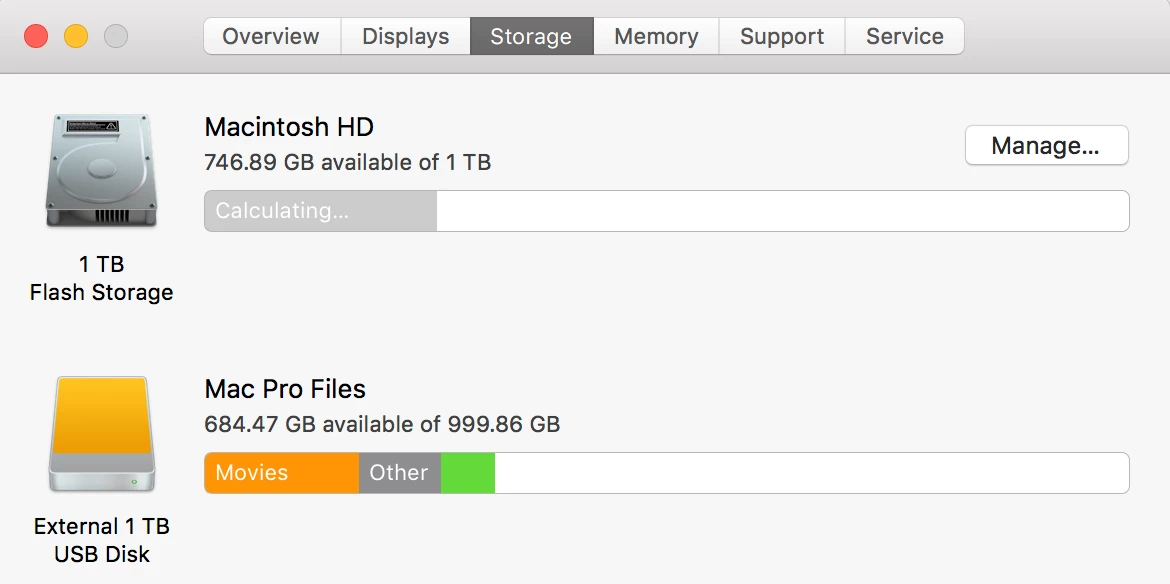This screenshot has height=584, width=1170.
Task: Click the External 1 TB USB Disk label
Action: tap(101, 540)
